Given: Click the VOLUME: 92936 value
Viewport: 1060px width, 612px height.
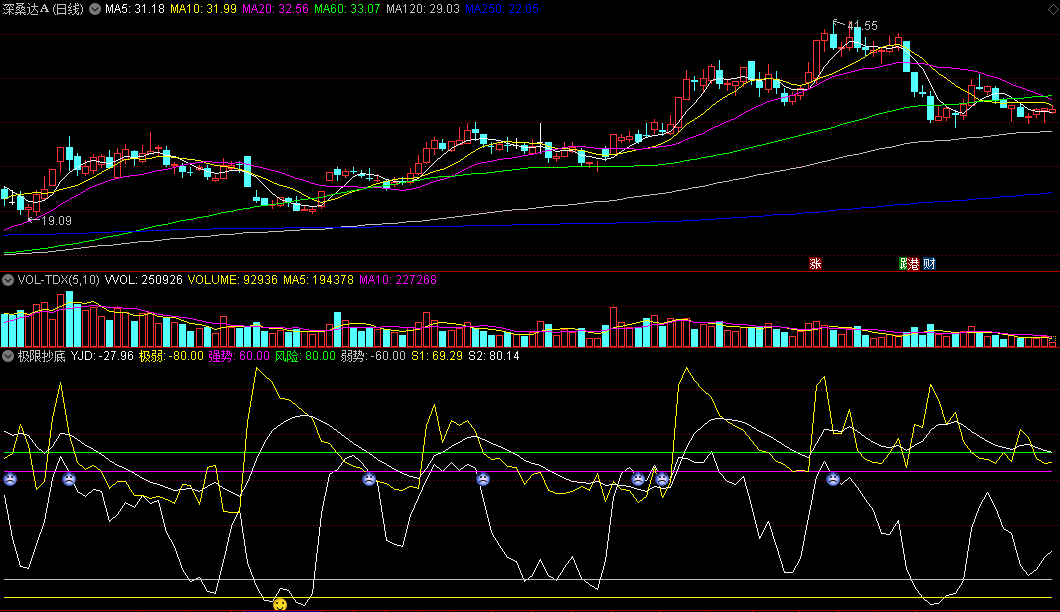Looking at the screenshot, I should 233,280.
